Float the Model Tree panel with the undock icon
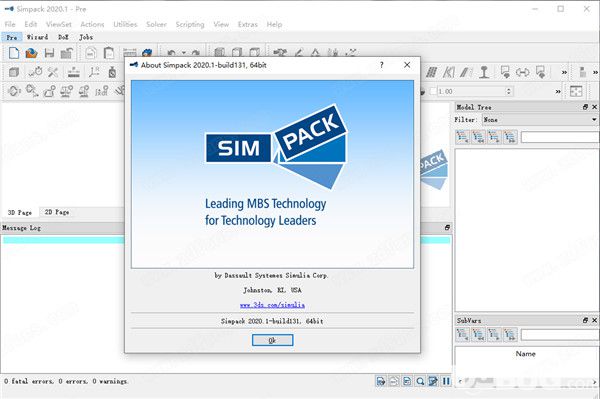Image resolution: width=600 pixels, height=399 pixels. (585, 107)
